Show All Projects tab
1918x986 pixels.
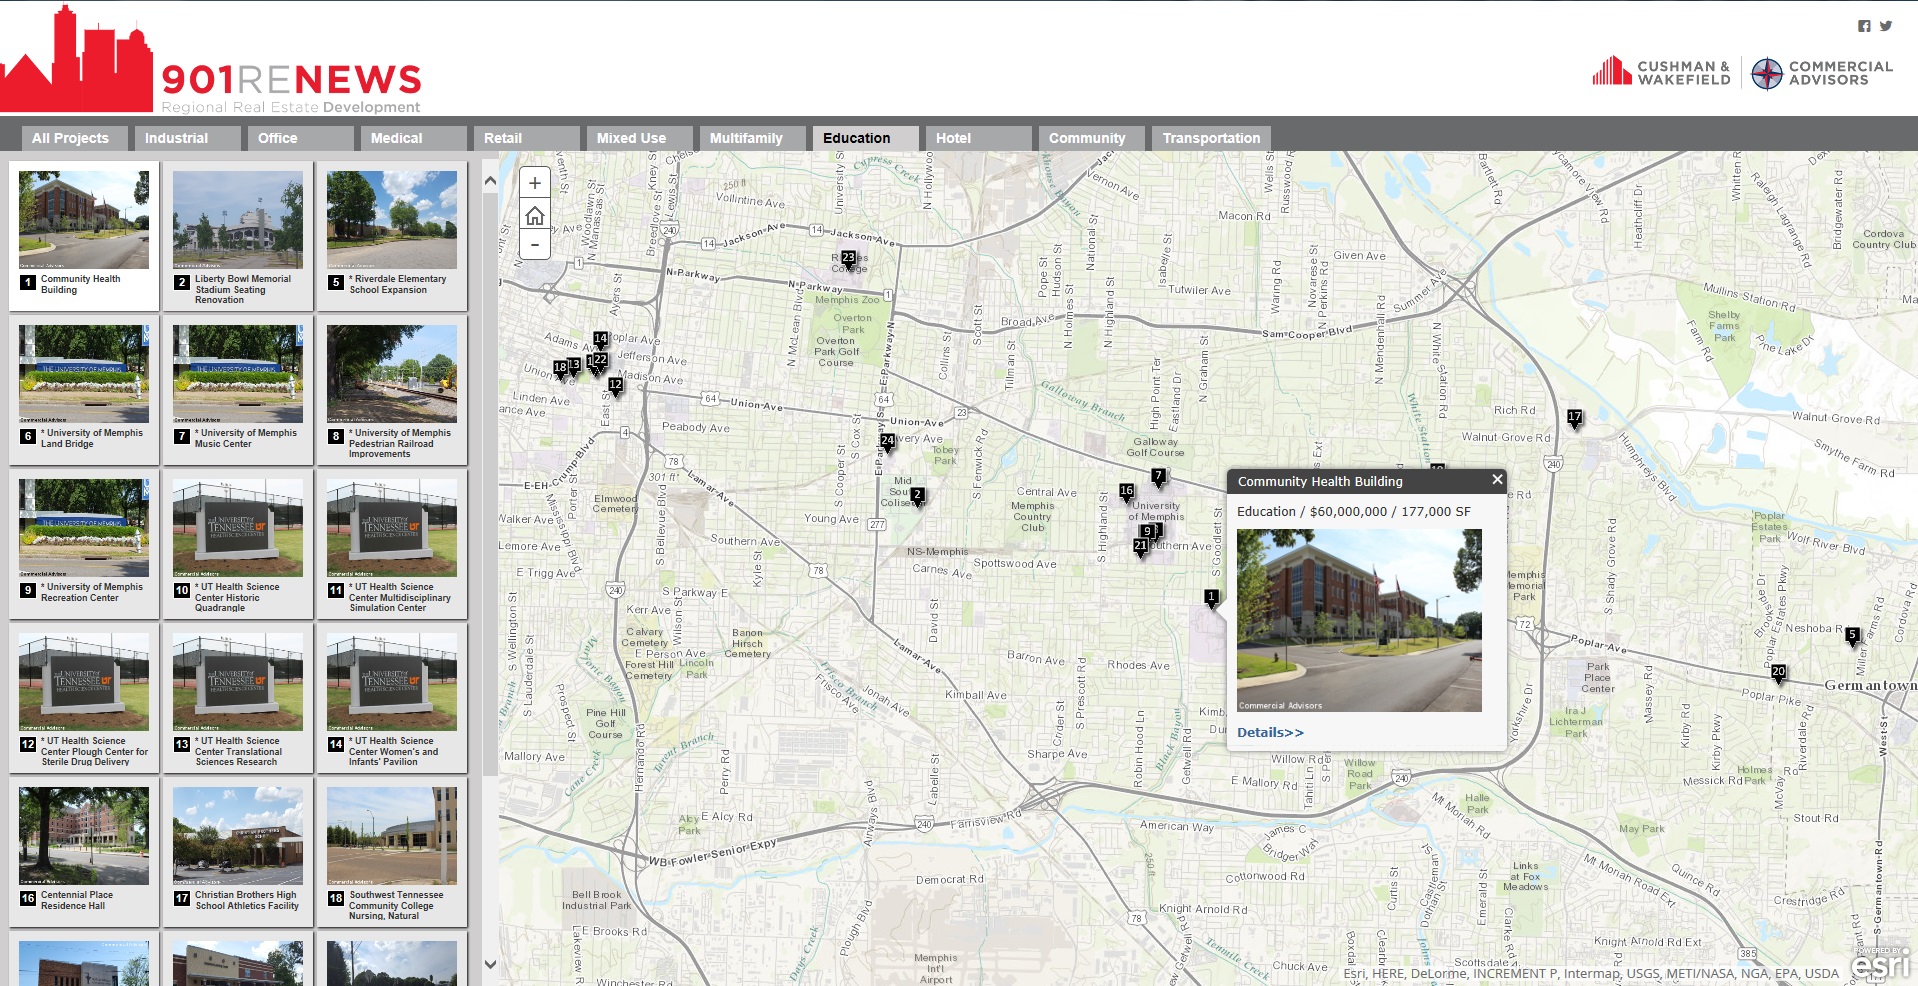point(70,138)
